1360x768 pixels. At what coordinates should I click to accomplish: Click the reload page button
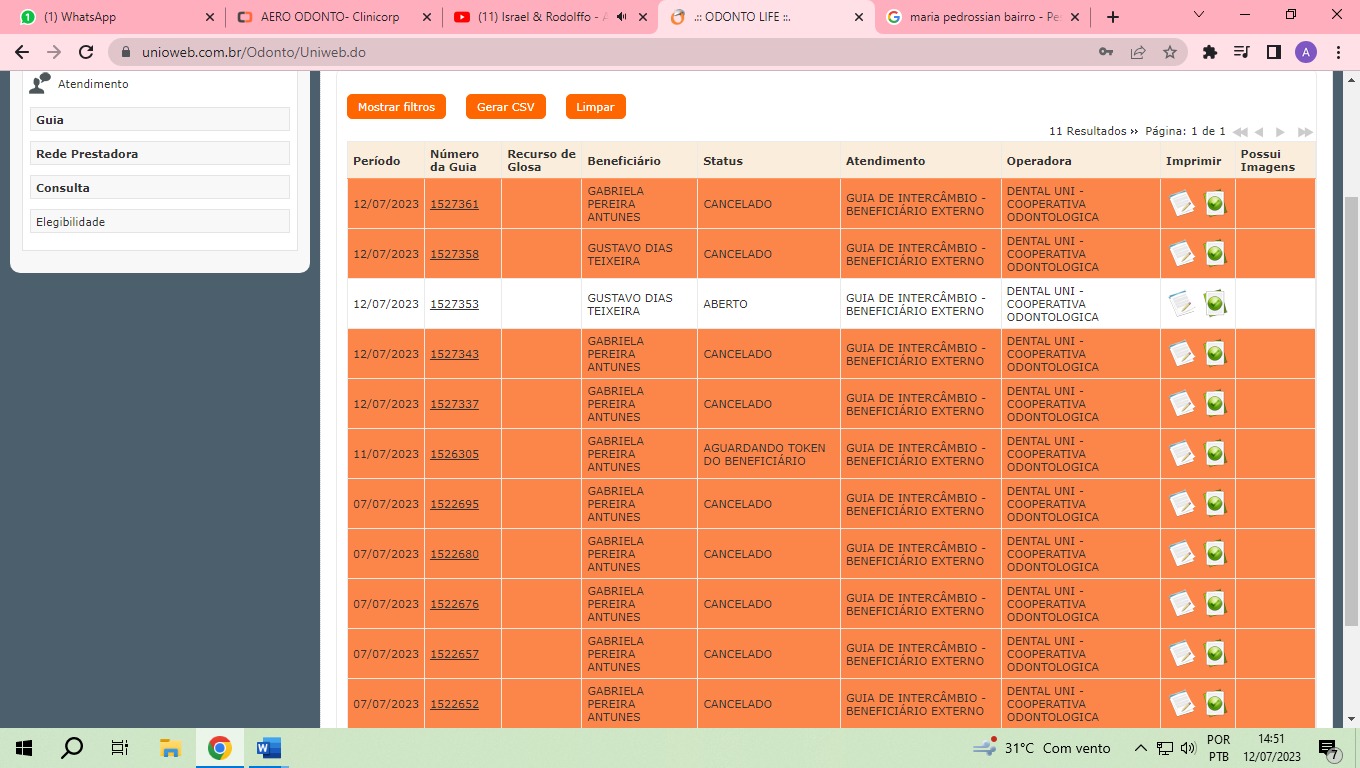point(86,52)
